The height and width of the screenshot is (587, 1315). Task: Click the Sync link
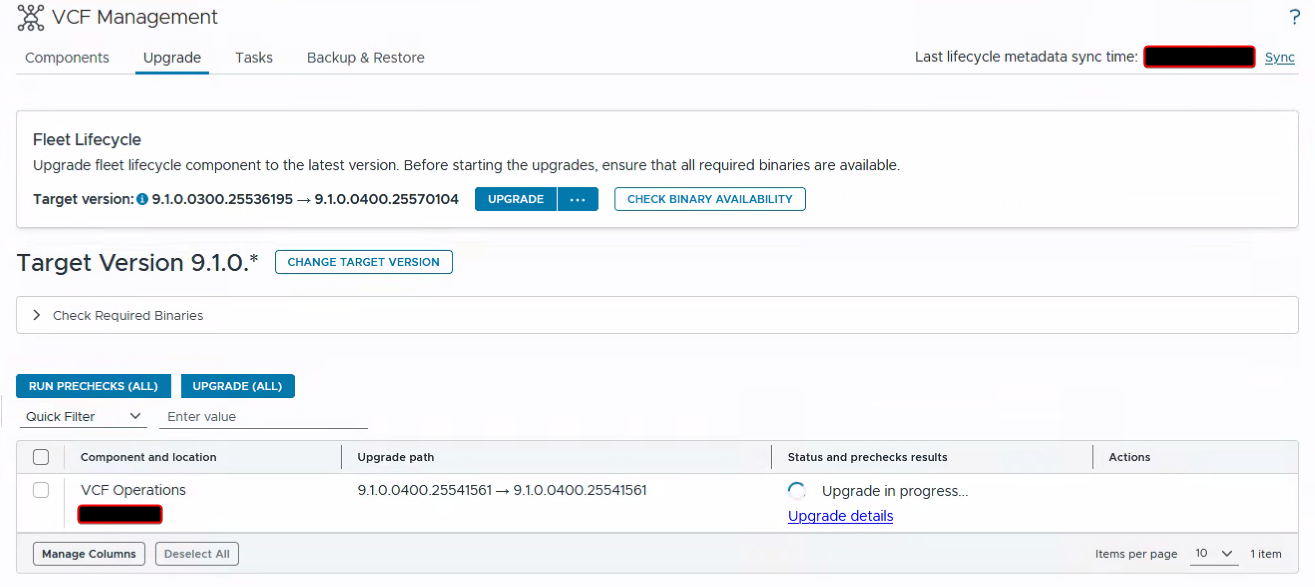(1280, 57)
